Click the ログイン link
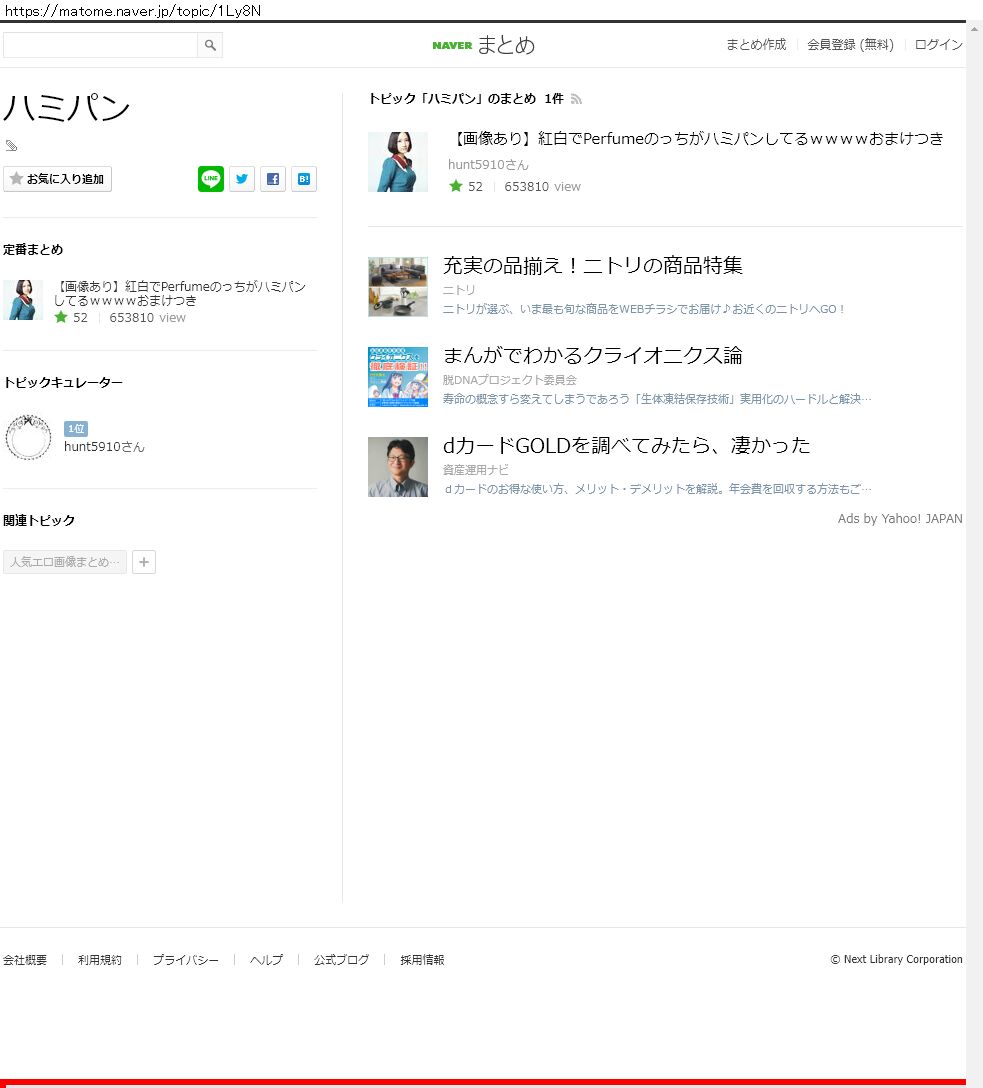Image resolution: width=983 pixels, height=1088 pixels. [938, 45]
